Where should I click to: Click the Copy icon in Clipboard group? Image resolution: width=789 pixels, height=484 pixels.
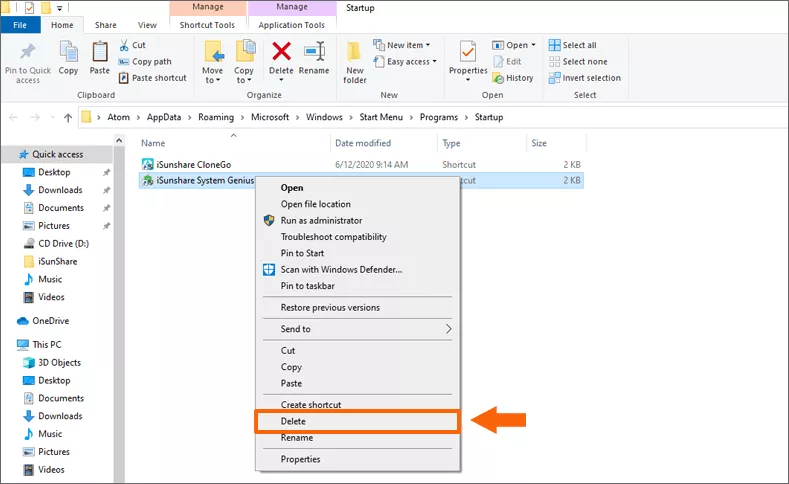tap(68, 52)
